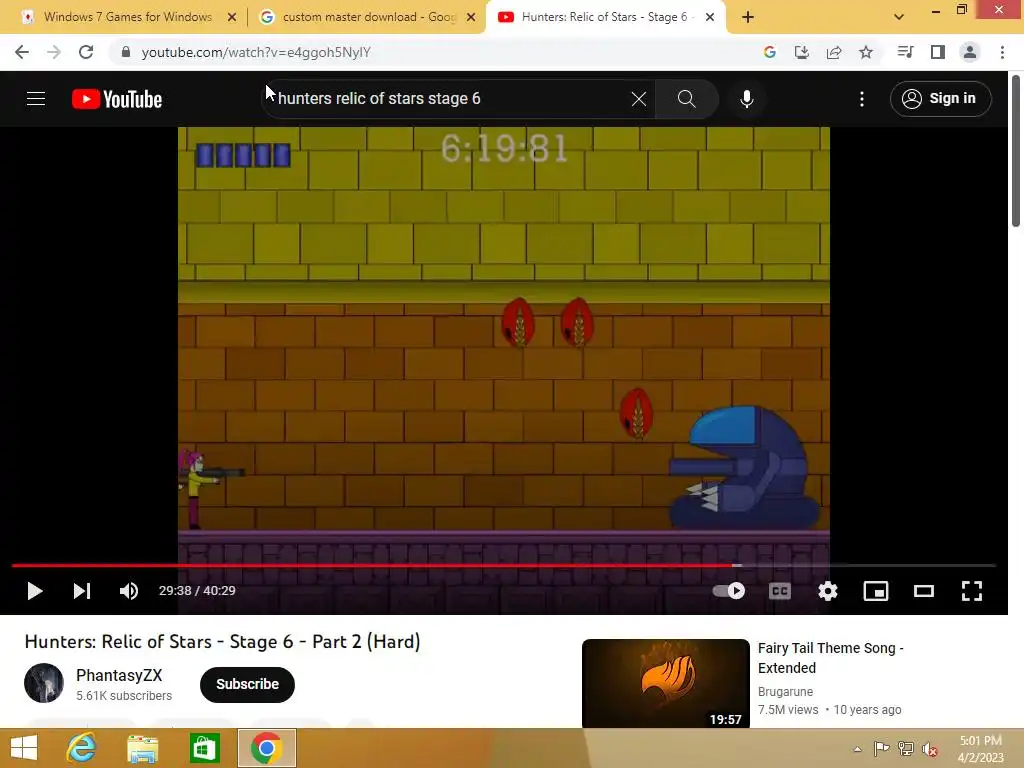Subscribe to PhantasyZX channel
1024x768 pixels.
pyautogui.click(x=248, y=684)
